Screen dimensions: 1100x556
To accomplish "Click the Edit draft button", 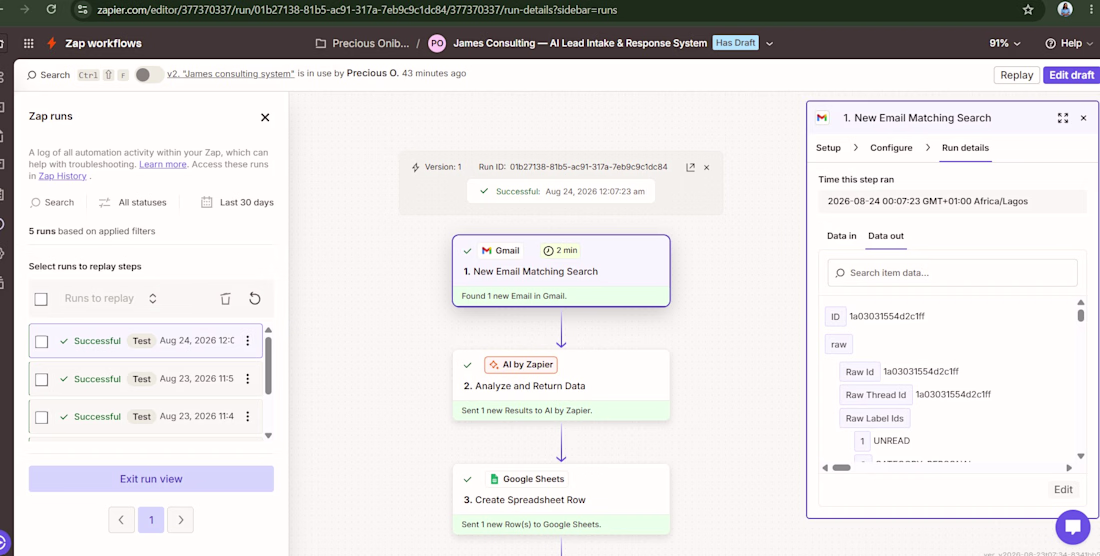I will click(x=1071, y=75).
